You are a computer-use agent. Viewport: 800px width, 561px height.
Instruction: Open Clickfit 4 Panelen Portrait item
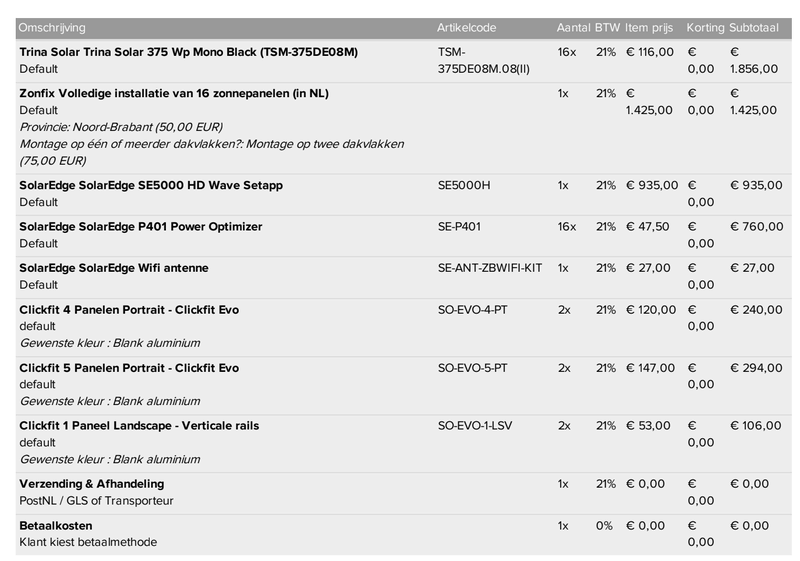click(x=129, y=310)
